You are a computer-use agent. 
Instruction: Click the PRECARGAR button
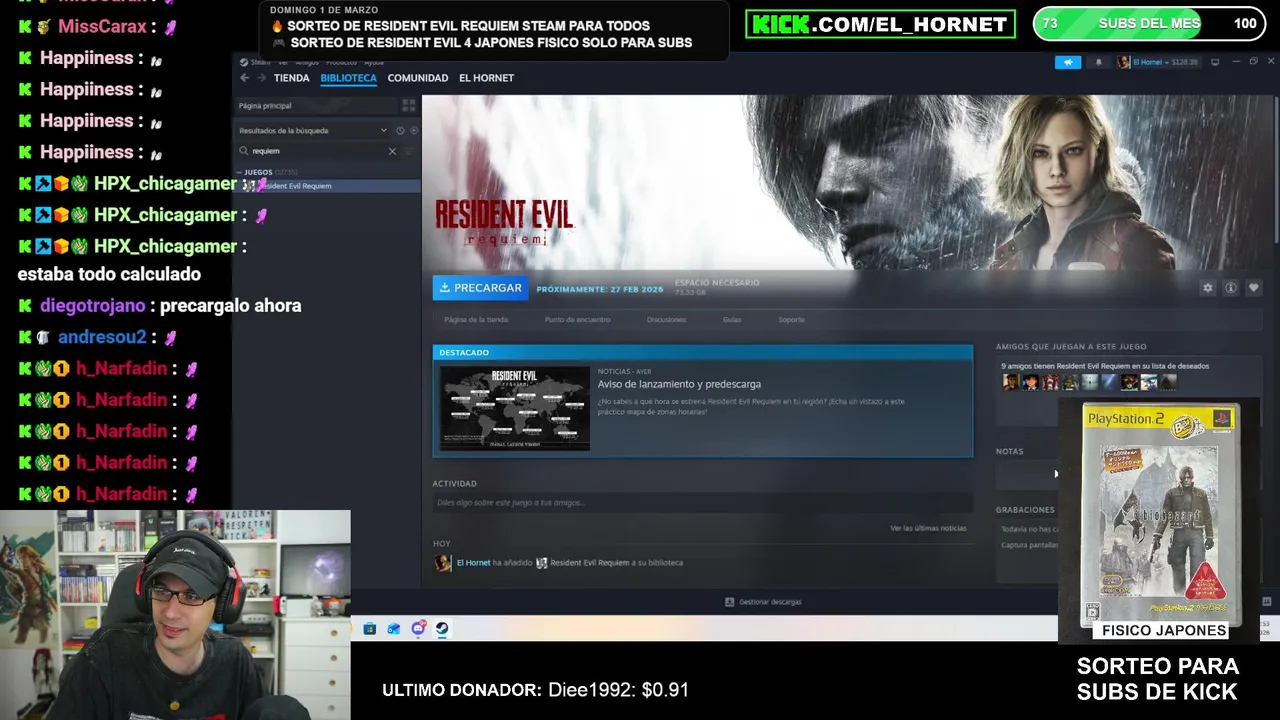coord(480,288)
